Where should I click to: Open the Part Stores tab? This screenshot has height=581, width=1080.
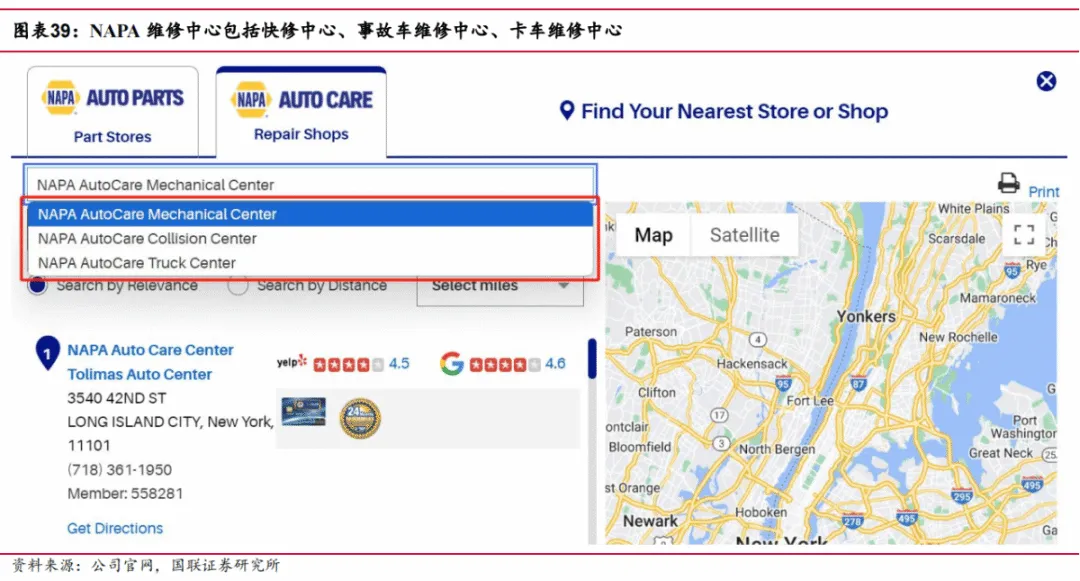pyautogui.click(x=112, y=112)
